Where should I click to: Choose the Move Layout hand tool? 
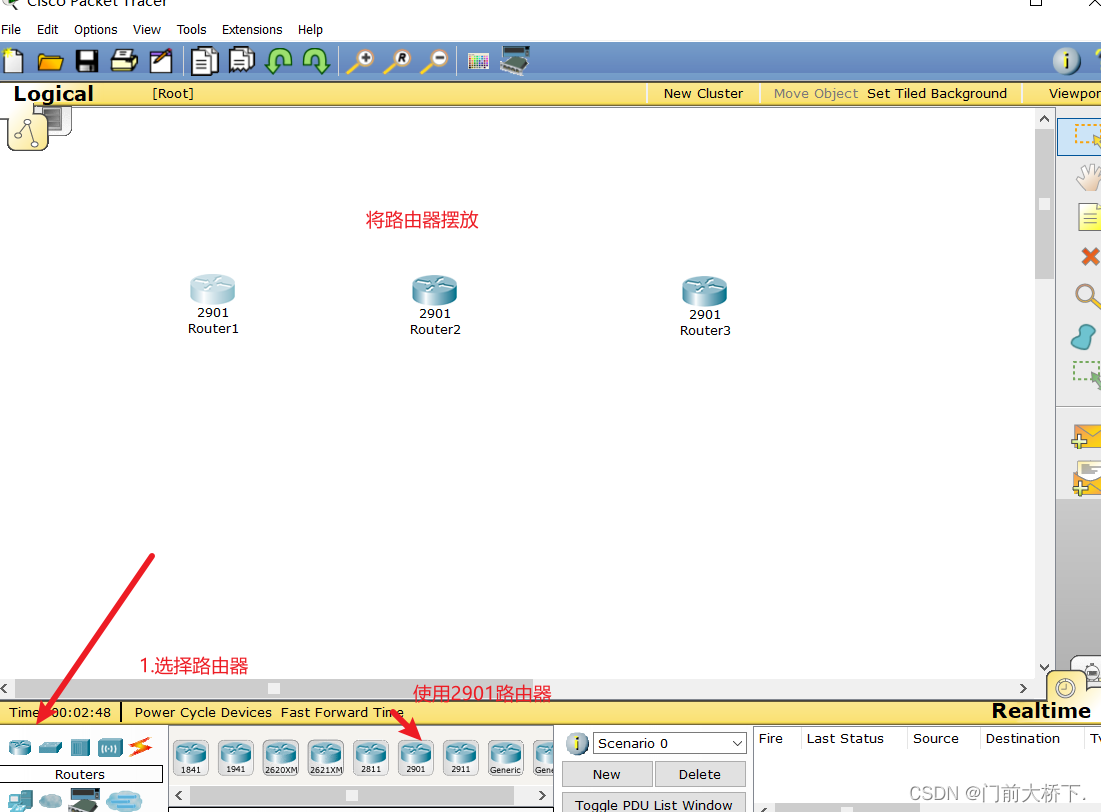1088,177
